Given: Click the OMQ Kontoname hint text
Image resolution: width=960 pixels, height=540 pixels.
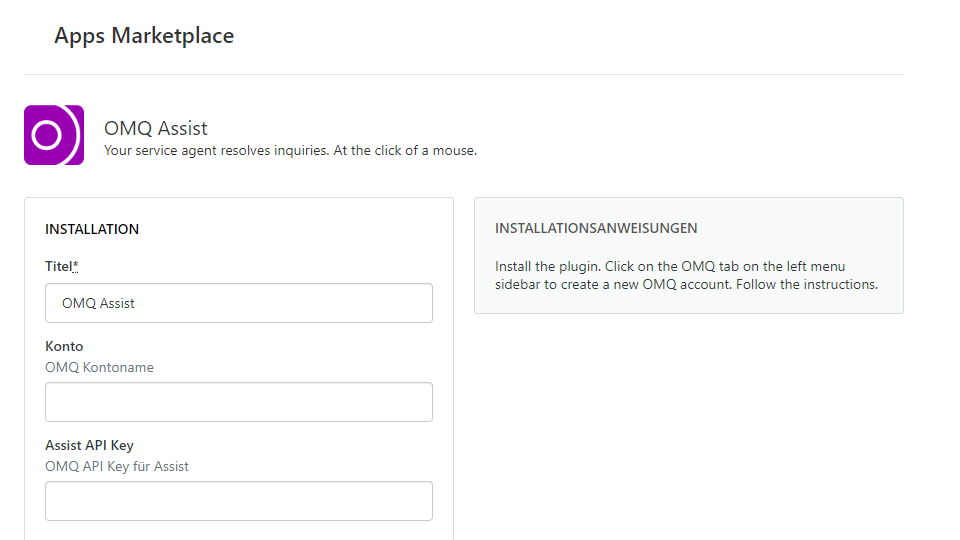Looking at the screenshot, I should [99, 367].
